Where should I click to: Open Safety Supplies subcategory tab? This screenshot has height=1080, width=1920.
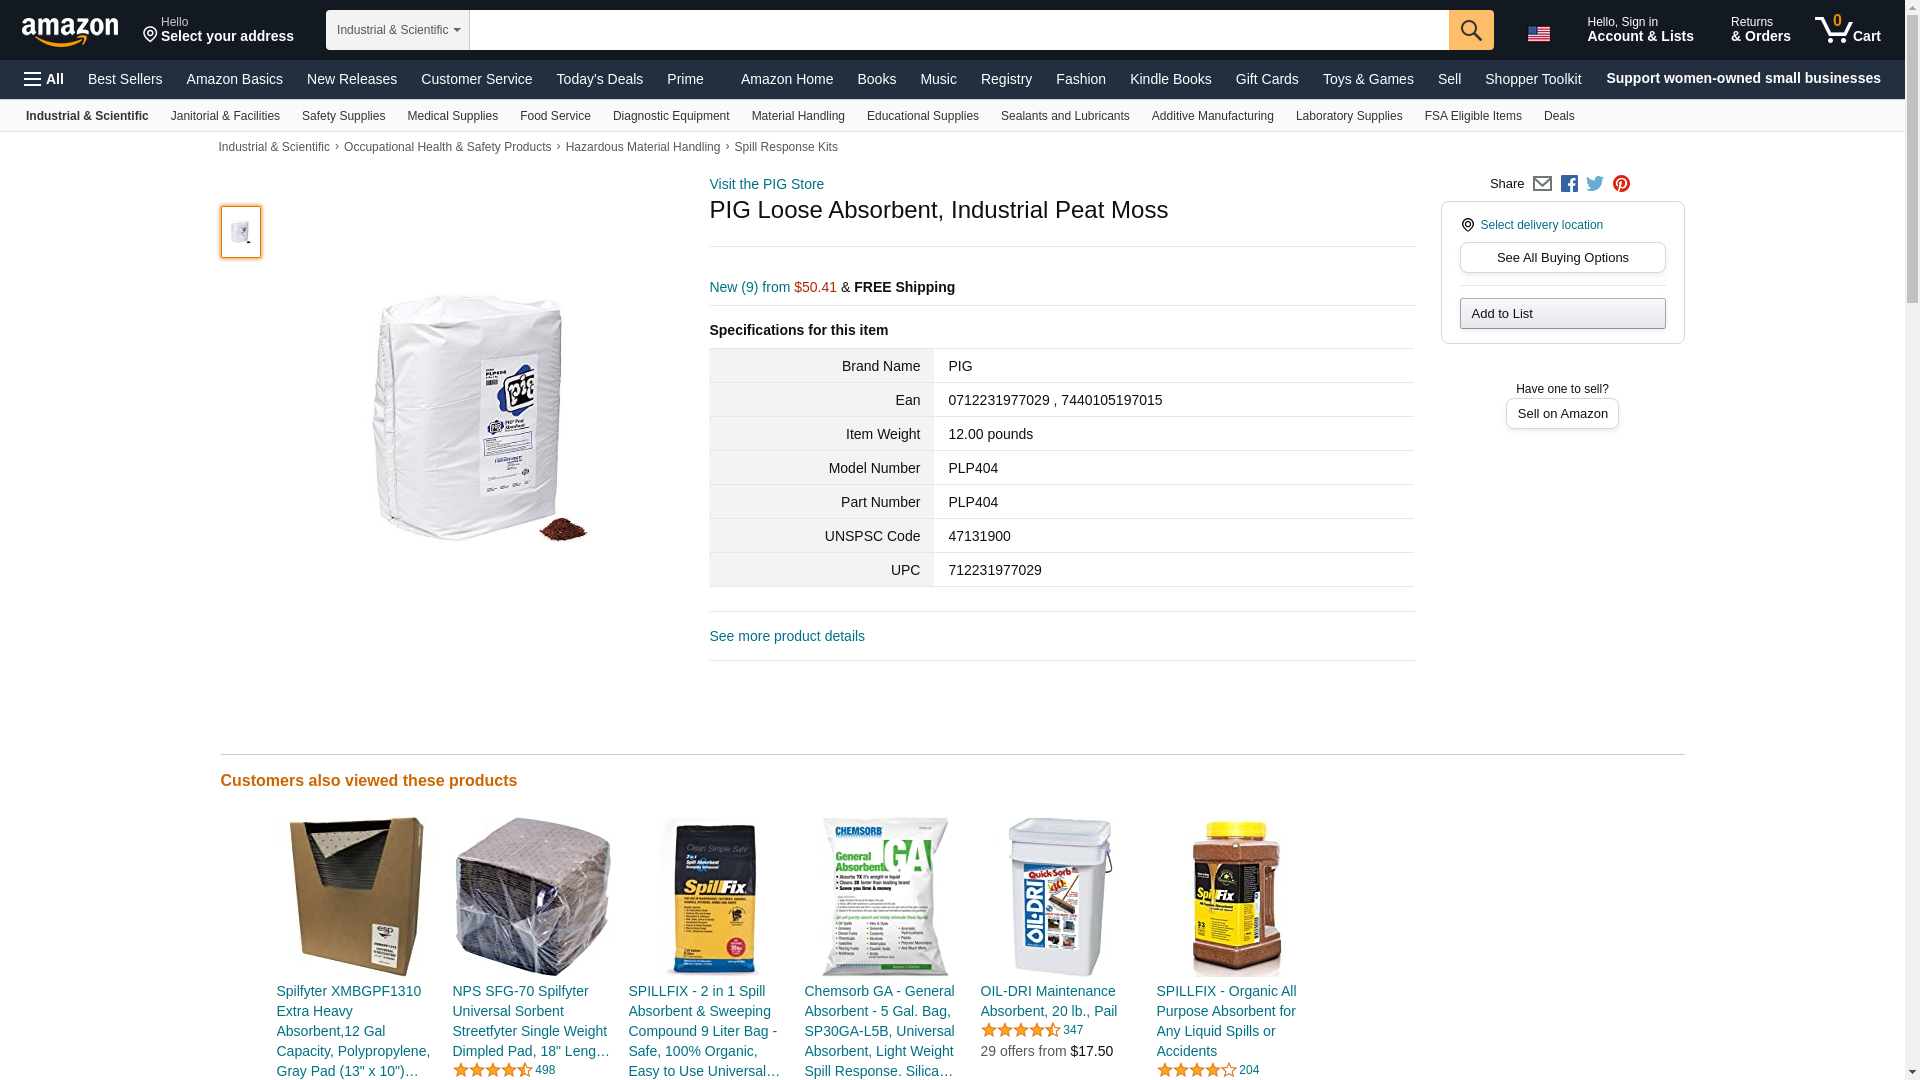pyautogui.click(x=343, y=116)
